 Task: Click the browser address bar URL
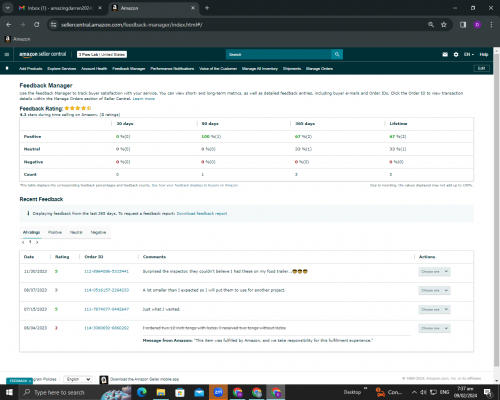pyautogui.click(x=131, y=25)
